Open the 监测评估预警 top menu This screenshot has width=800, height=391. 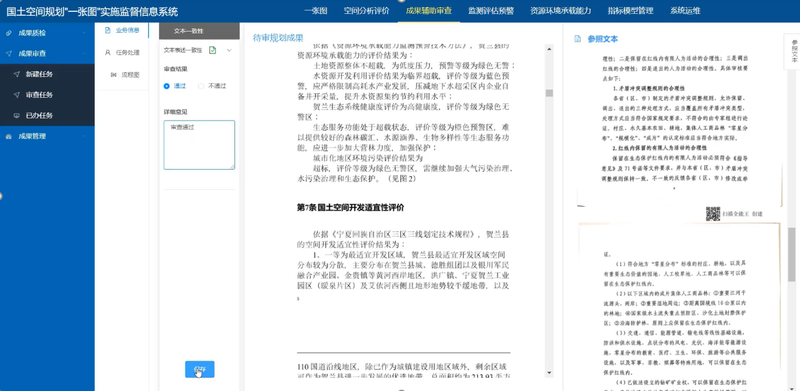[491, 10]
